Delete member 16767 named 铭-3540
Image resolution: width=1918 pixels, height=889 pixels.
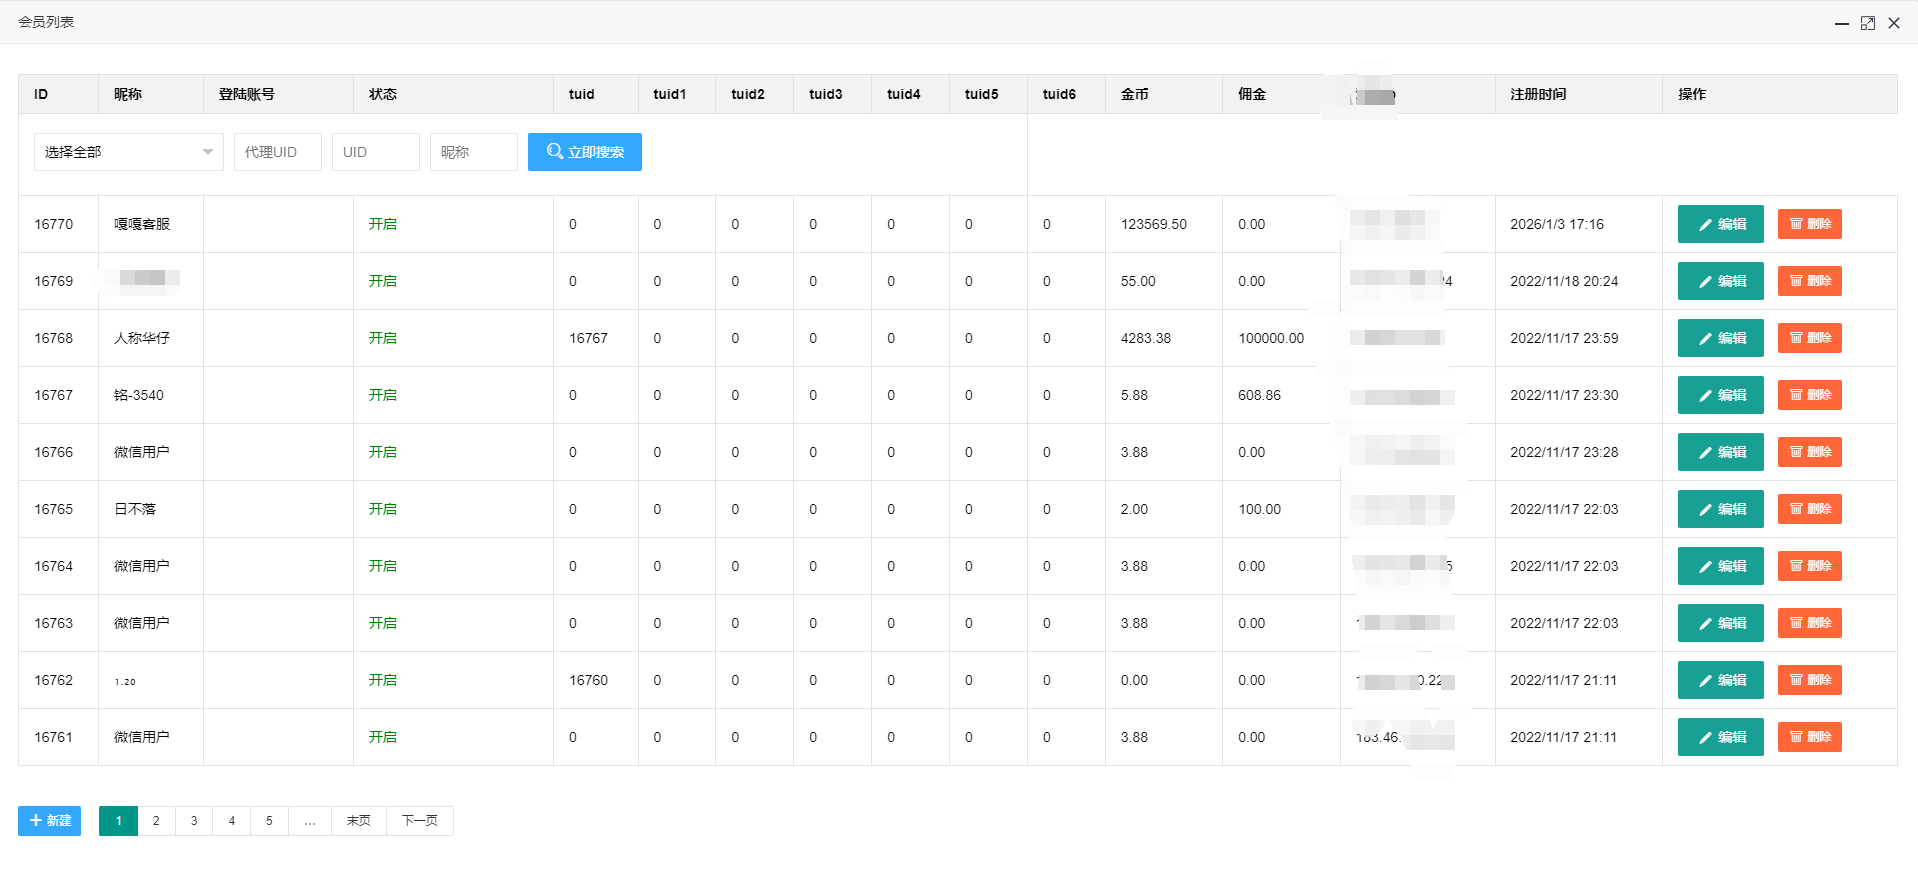(1809, 395)
